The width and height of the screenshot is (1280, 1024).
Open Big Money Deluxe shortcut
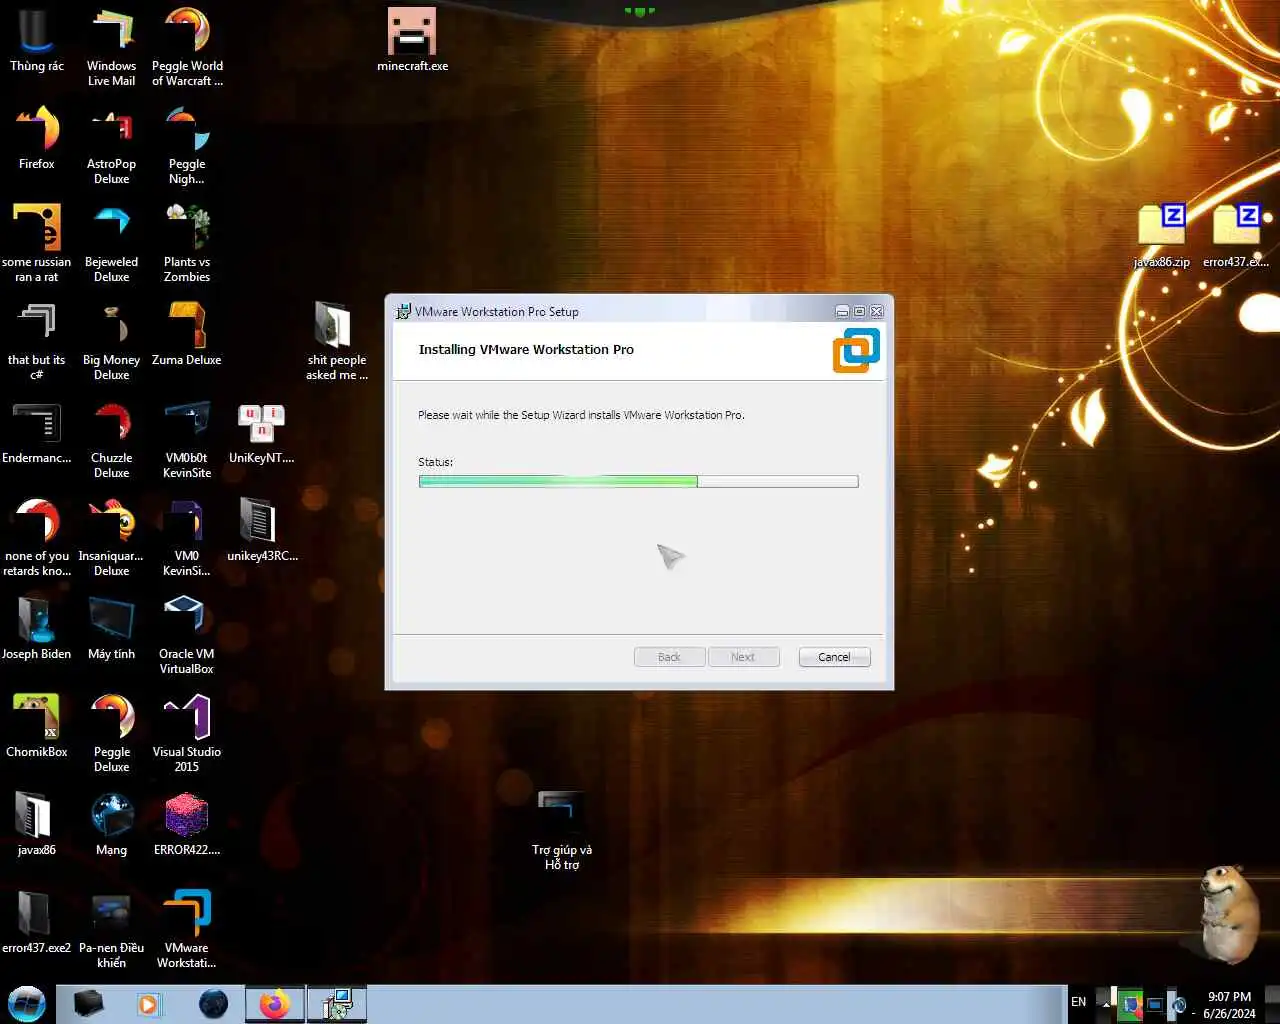pyautogui.click(x=111, y=340)
